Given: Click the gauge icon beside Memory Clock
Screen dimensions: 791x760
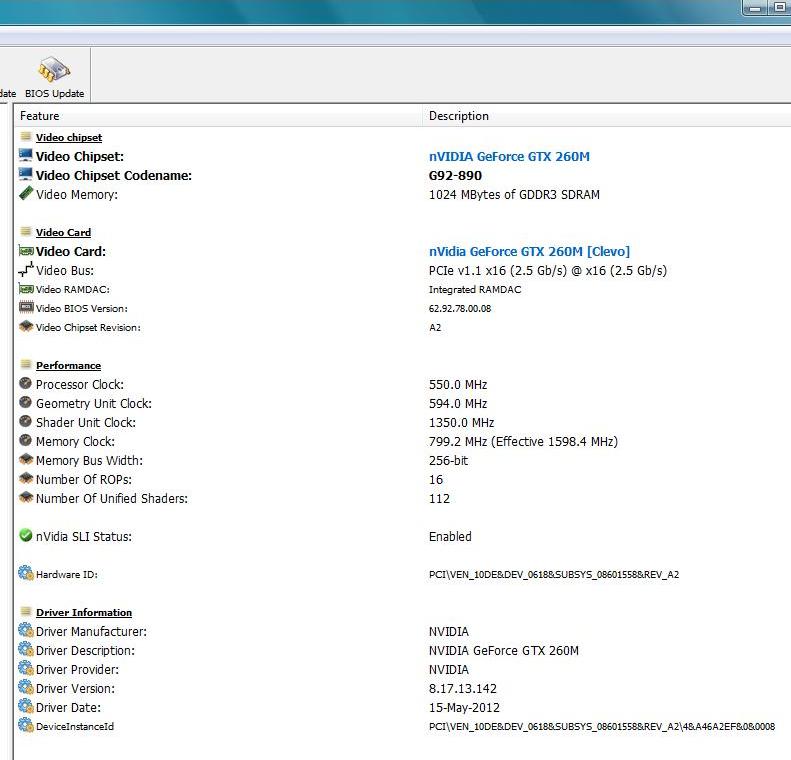Looking at the screenshot, I should point(25,440).
